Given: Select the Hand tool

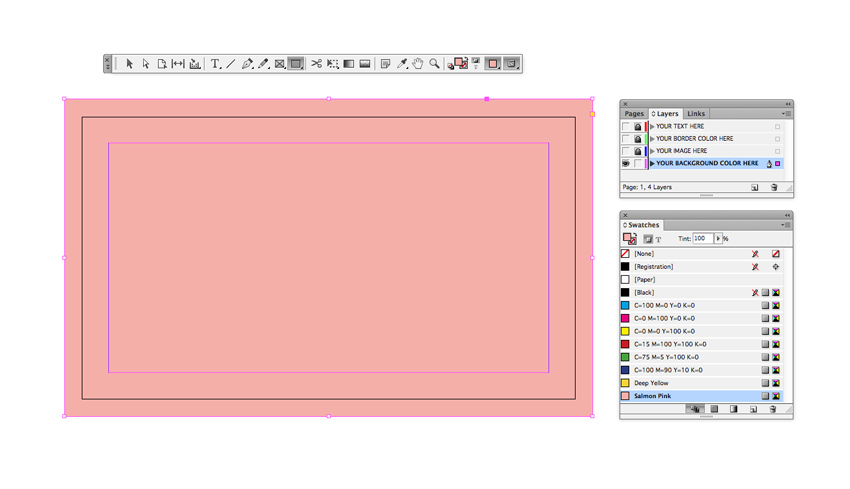Looking at the screenshot, I should pos(417,64).
